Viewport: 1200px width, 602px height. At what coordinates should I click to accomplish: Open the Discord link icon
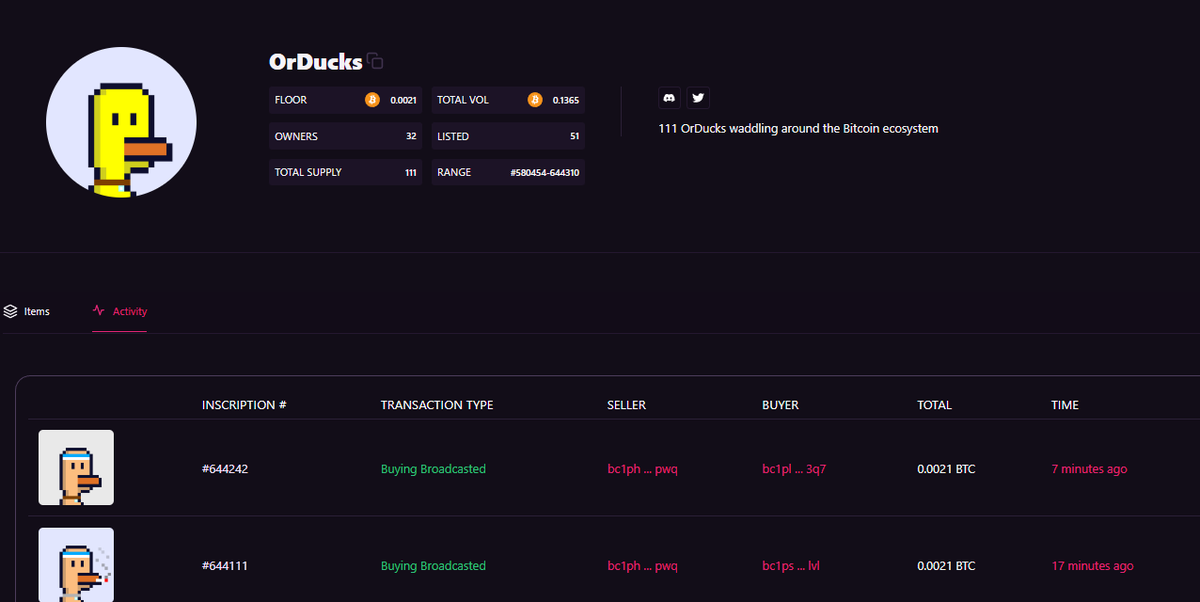pos(670,98)
